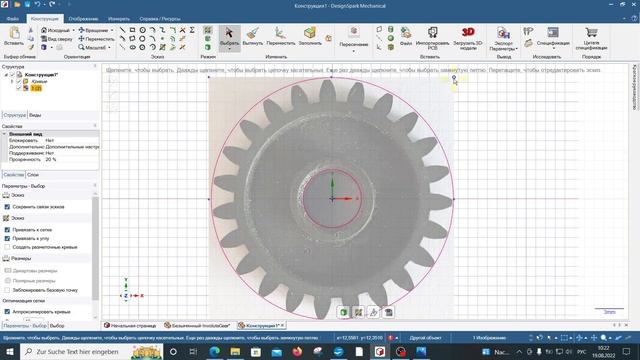
Task: Click Импортировать PCB icon
Action: (432, 38)
